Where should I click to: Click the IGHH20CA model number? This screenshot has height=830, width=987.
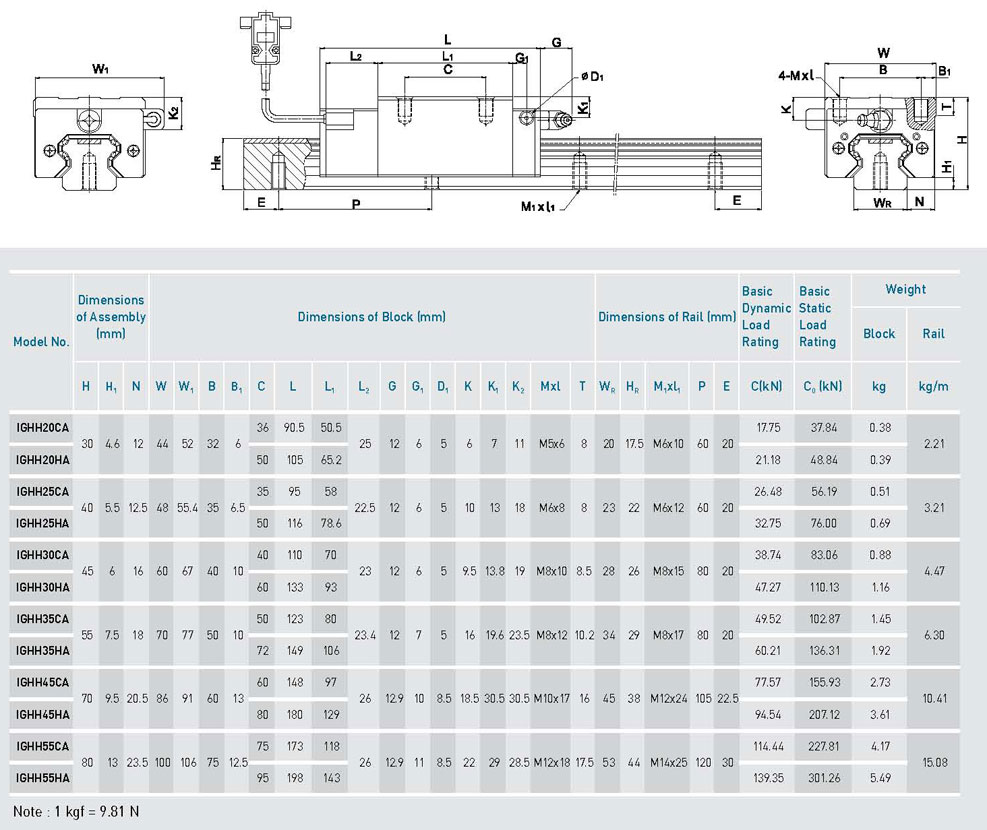click(43, 428)
